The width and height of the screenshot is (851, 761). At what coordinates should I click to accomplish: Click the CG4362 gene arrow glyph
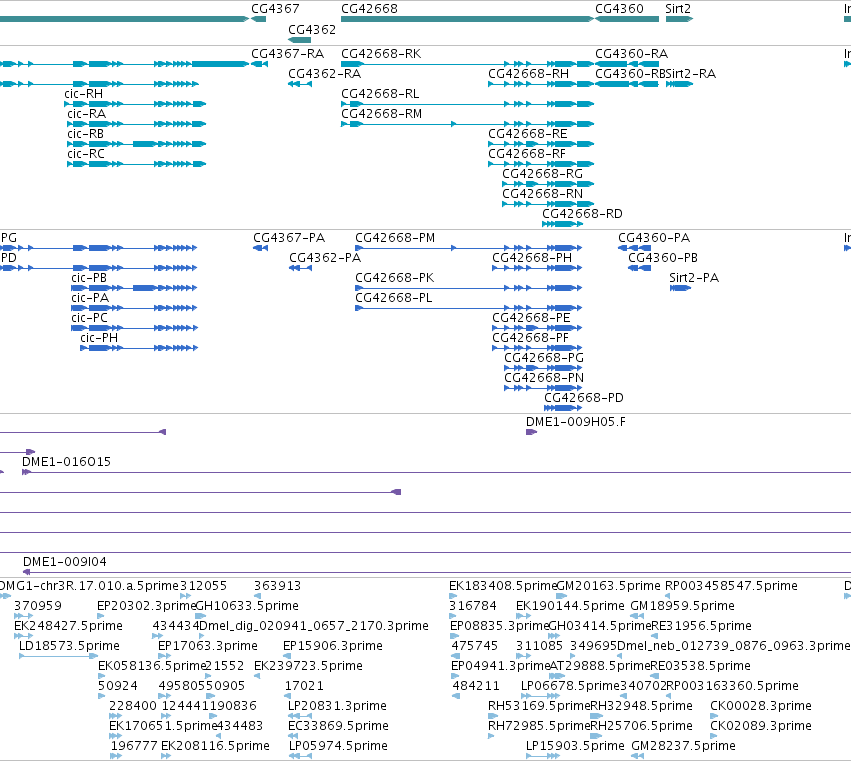tap(299, 40)
